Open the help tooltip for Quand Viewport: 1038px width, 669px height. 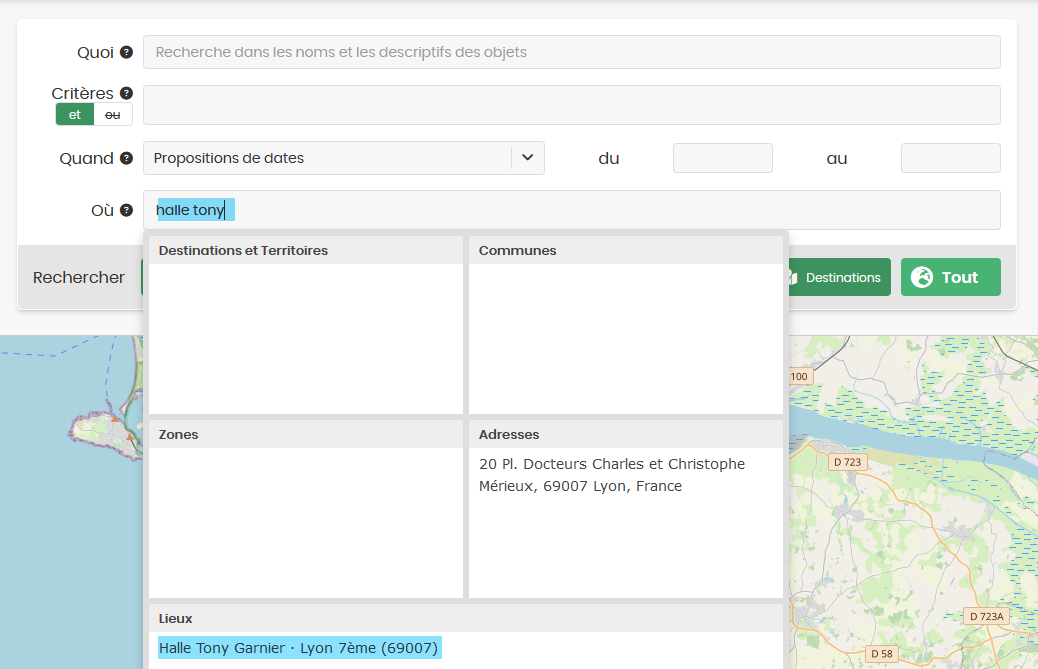126,158
